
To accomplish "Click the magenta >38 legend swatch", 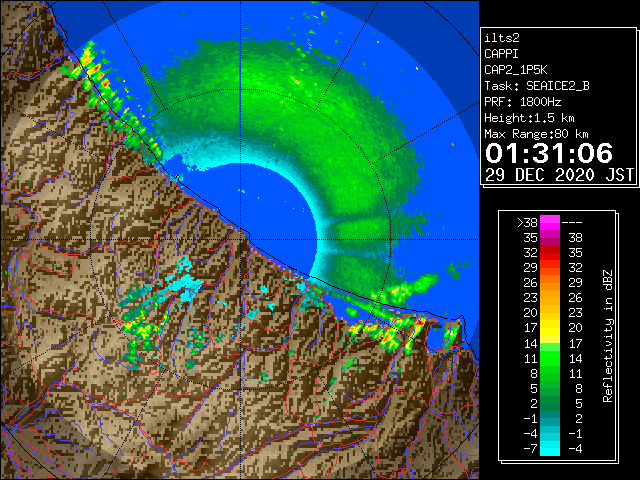I will 550,223.
